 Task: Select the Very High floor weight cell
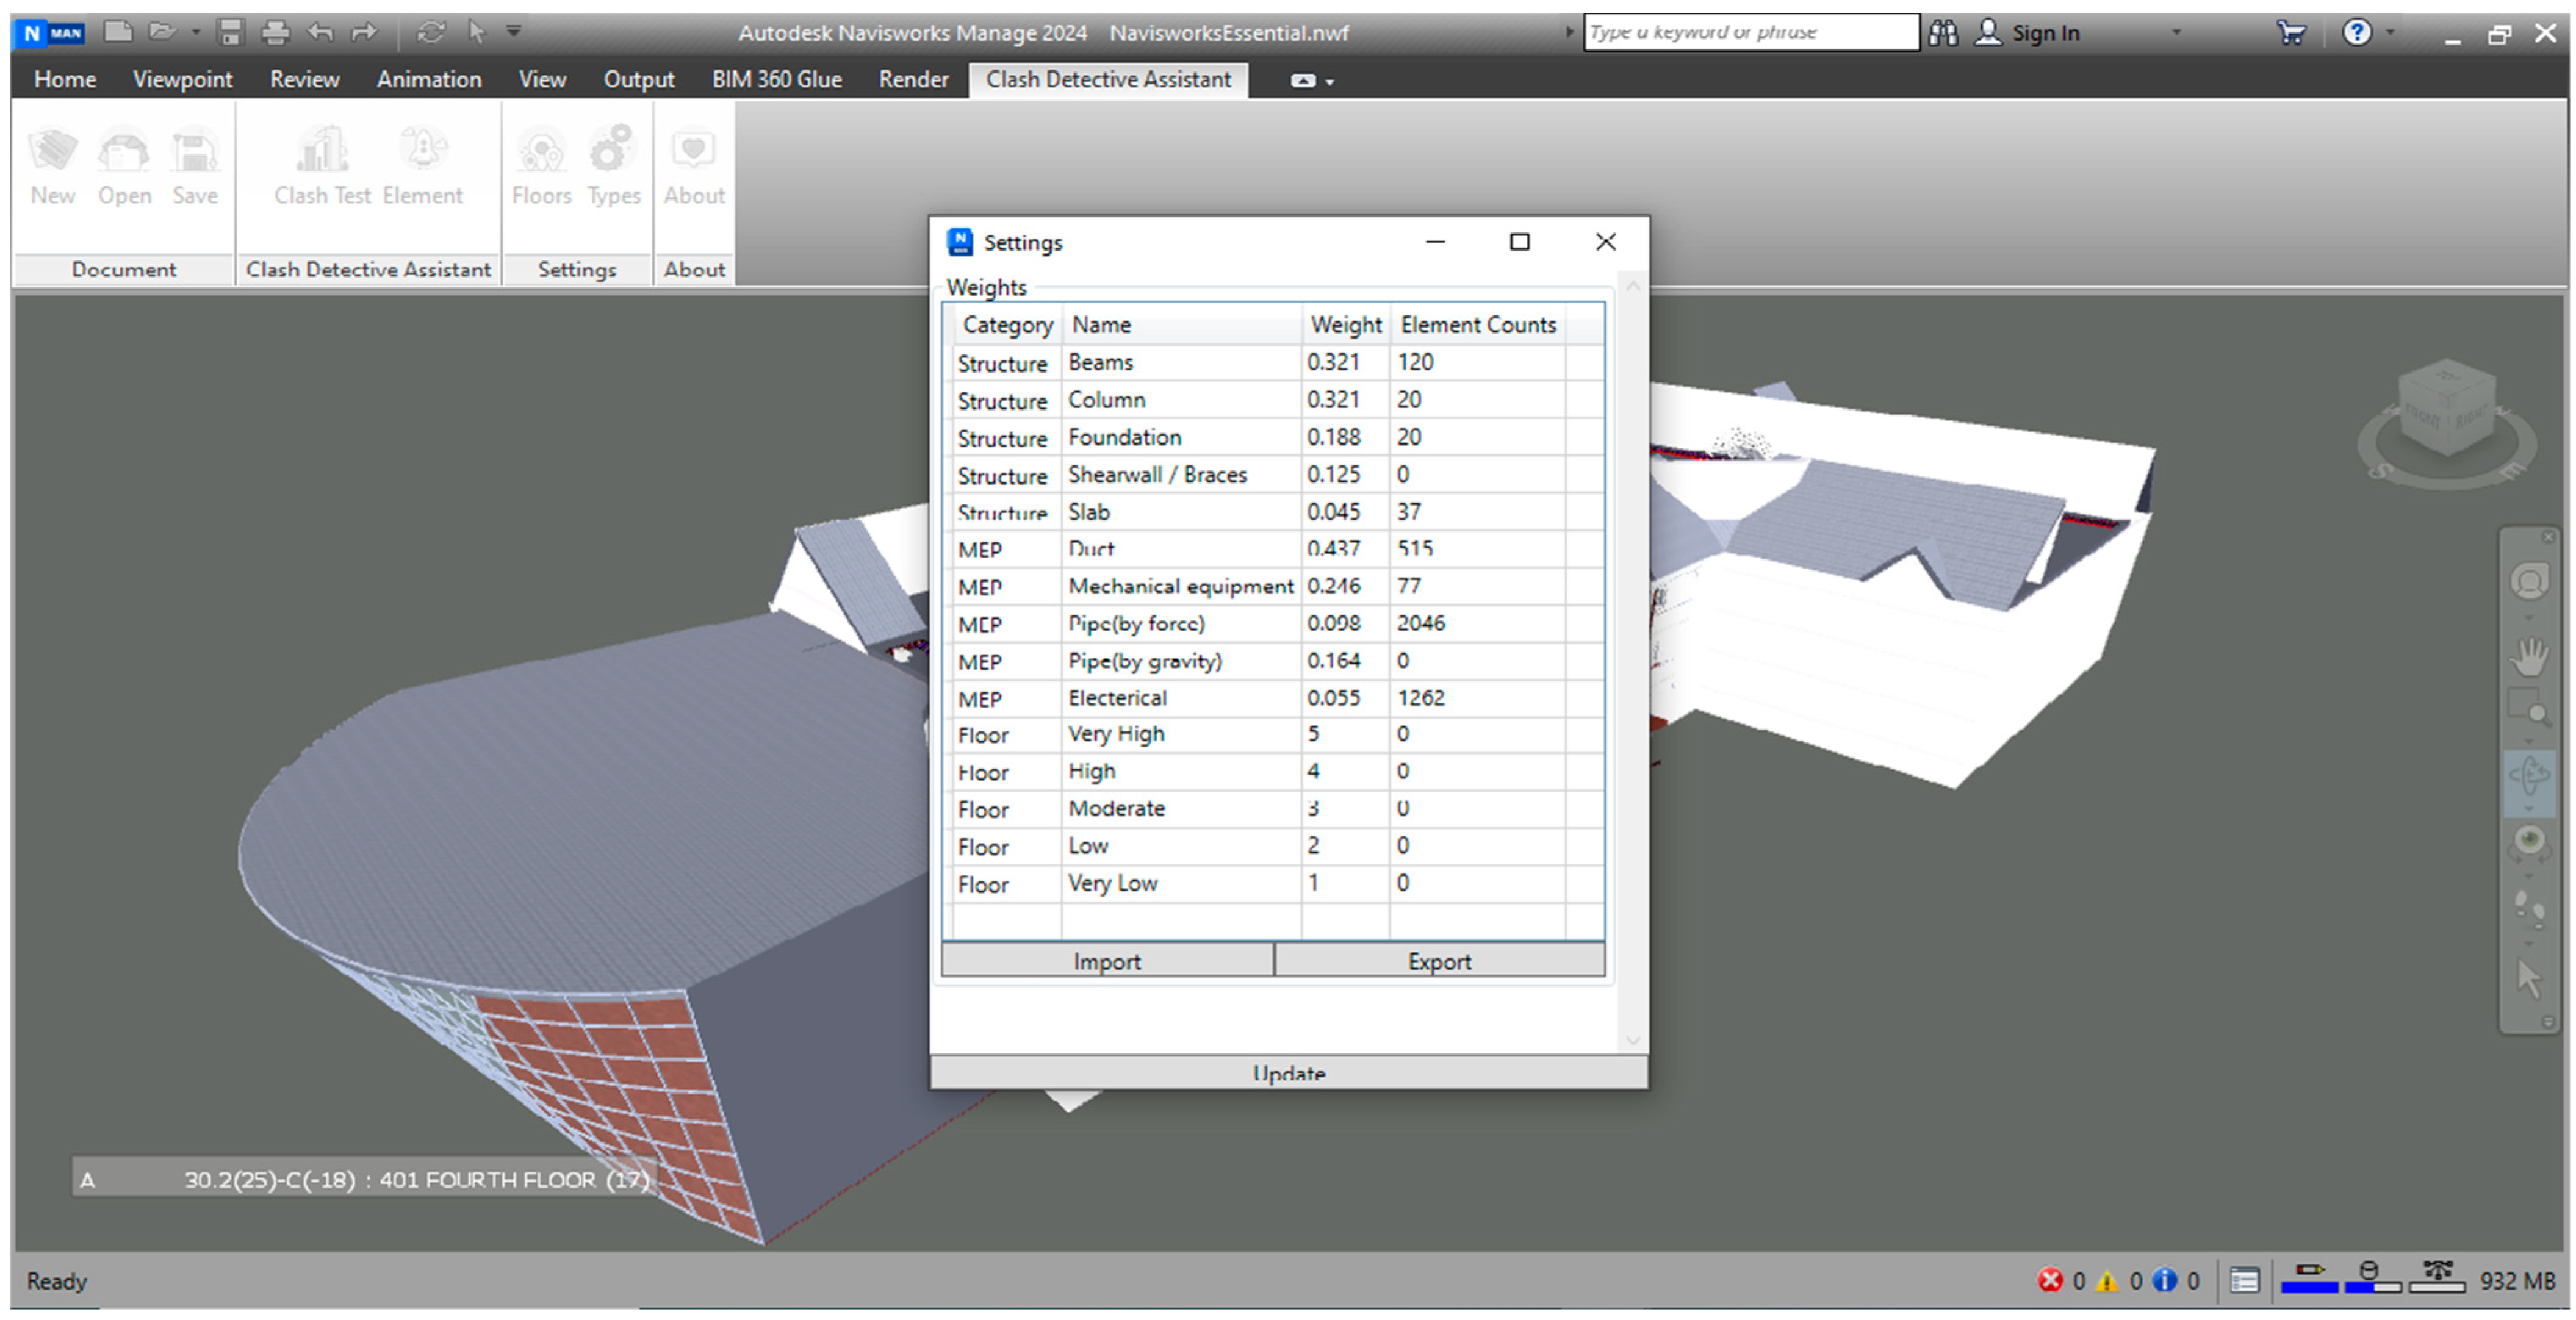pyautogui.click(x=1345, y=734)
